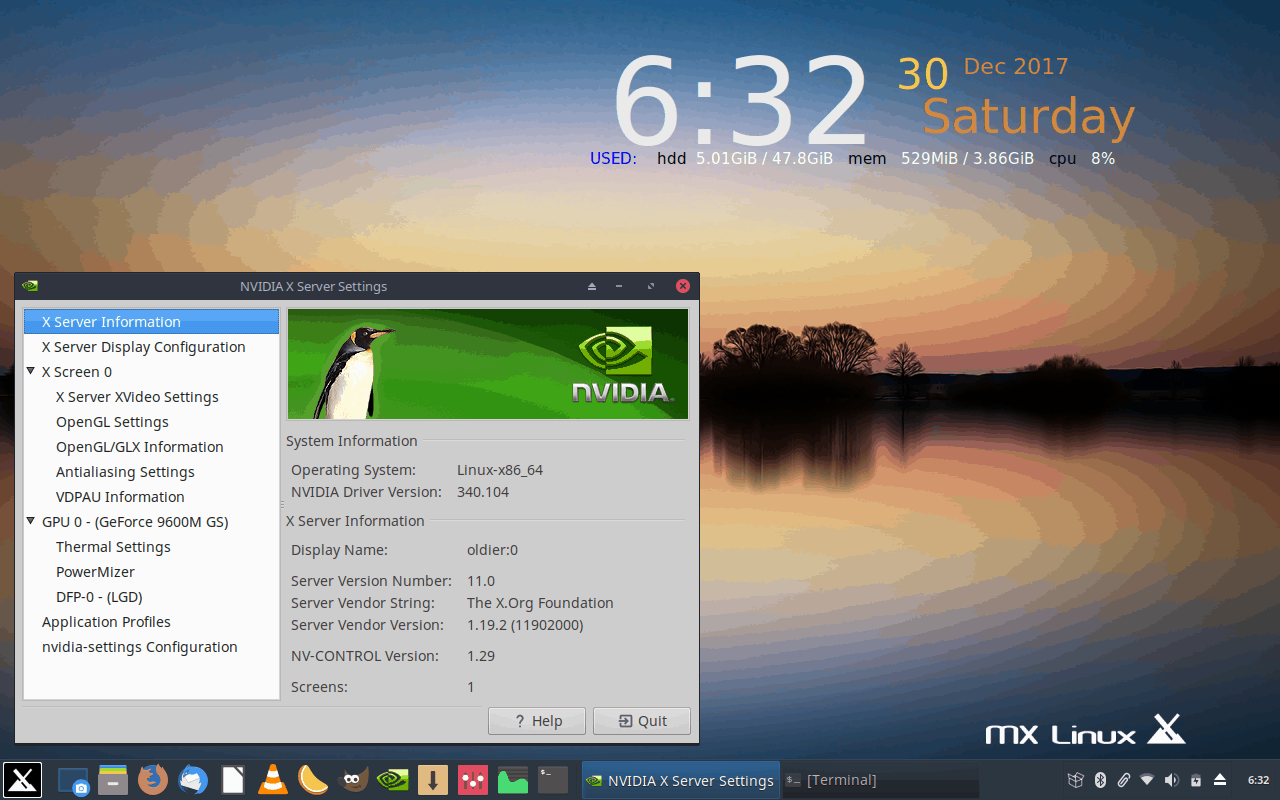This screenshot has height=800, width=1280.
Task: Click the Wi-Fi network tray icon
Action: (x=1147, y=780)
